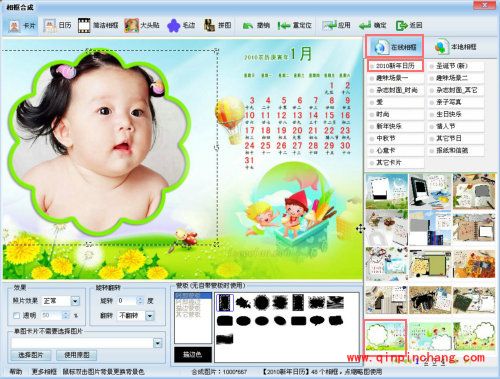Expand the 照片效果 photo effect dropdown
The width and height of the screenshot is (500, 379).
coord(75,301)
